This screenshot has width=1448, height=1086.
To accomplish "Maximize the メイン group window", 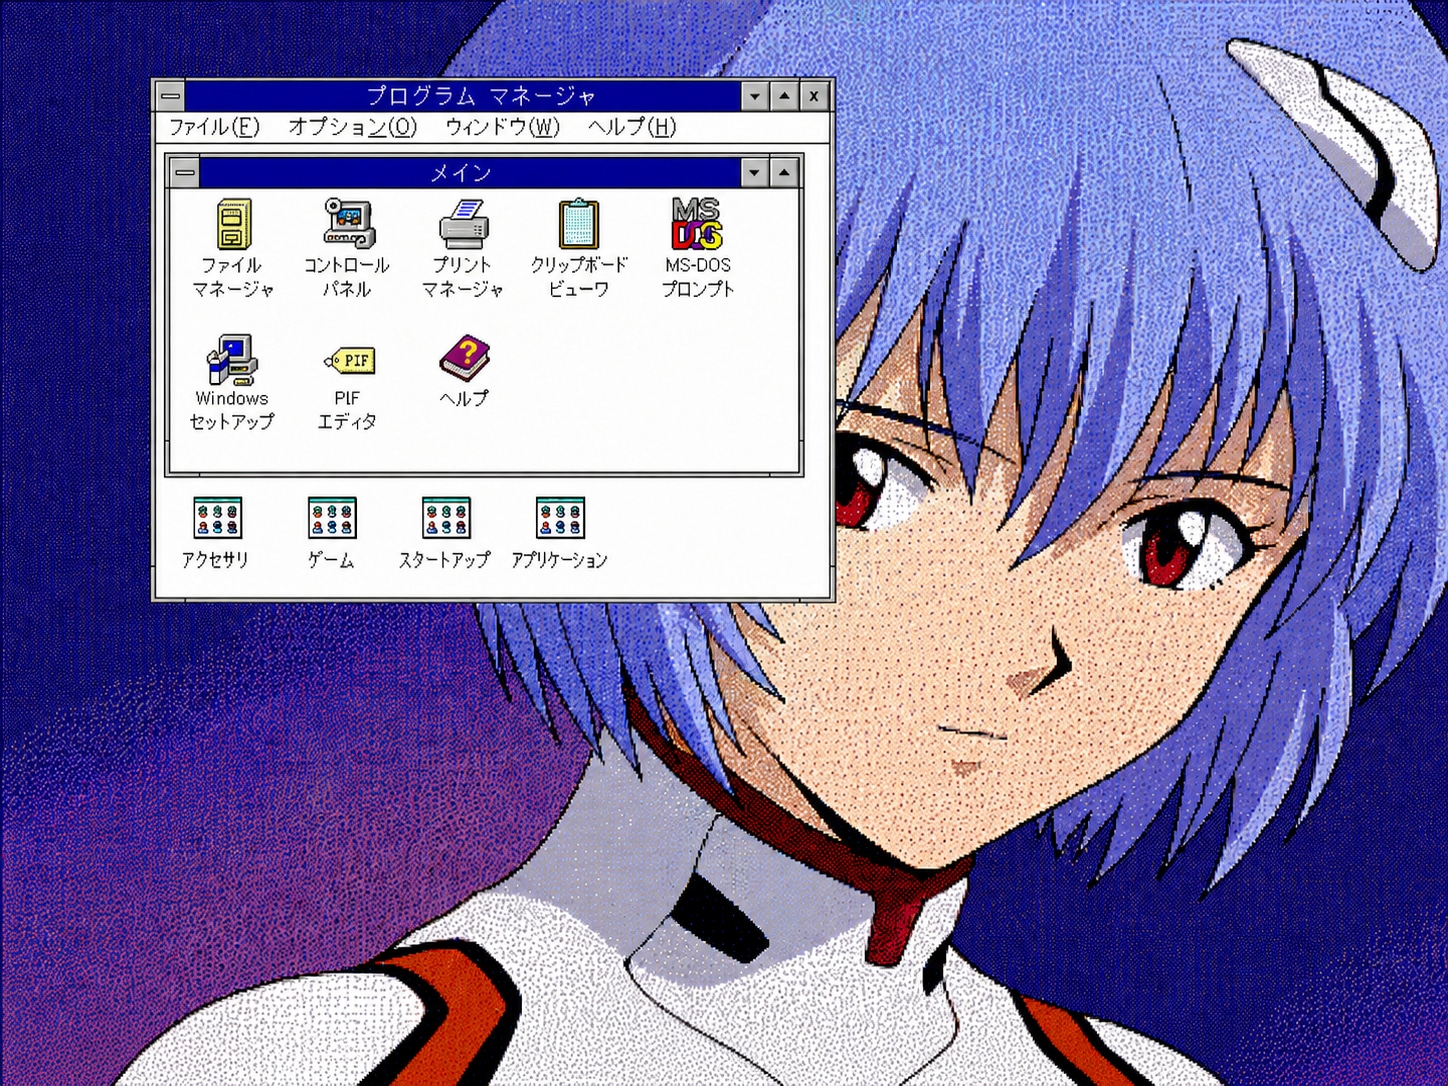I will pos(785,172).
